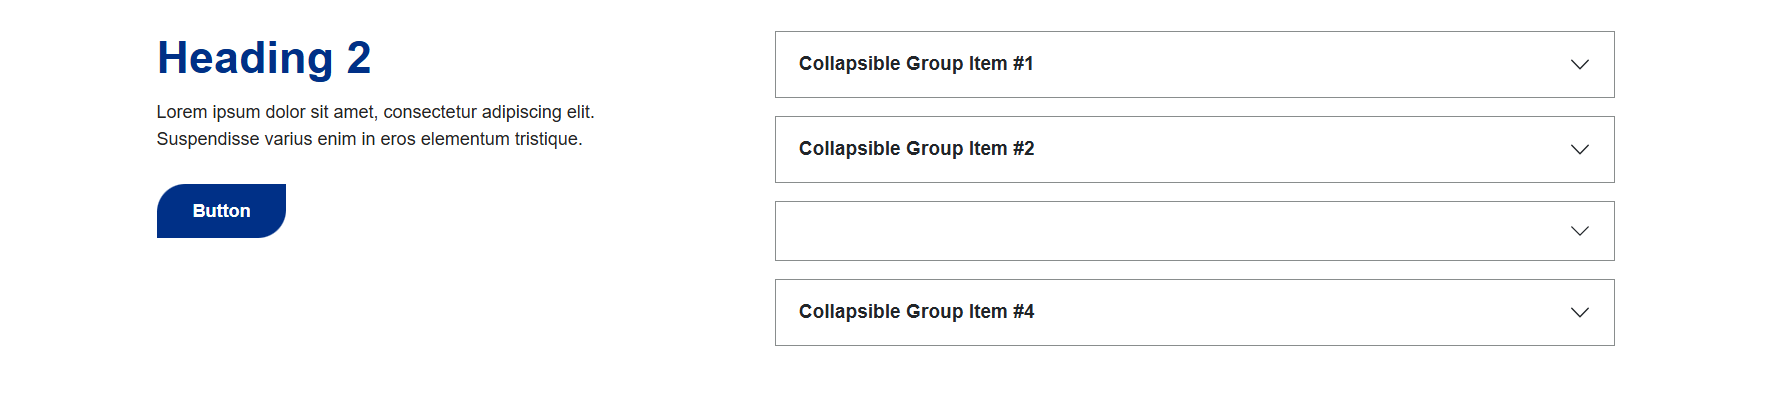Select the "Collapsible Group Item #4" label text
This screenshot has height=410, width=1767.
[916, 312]
